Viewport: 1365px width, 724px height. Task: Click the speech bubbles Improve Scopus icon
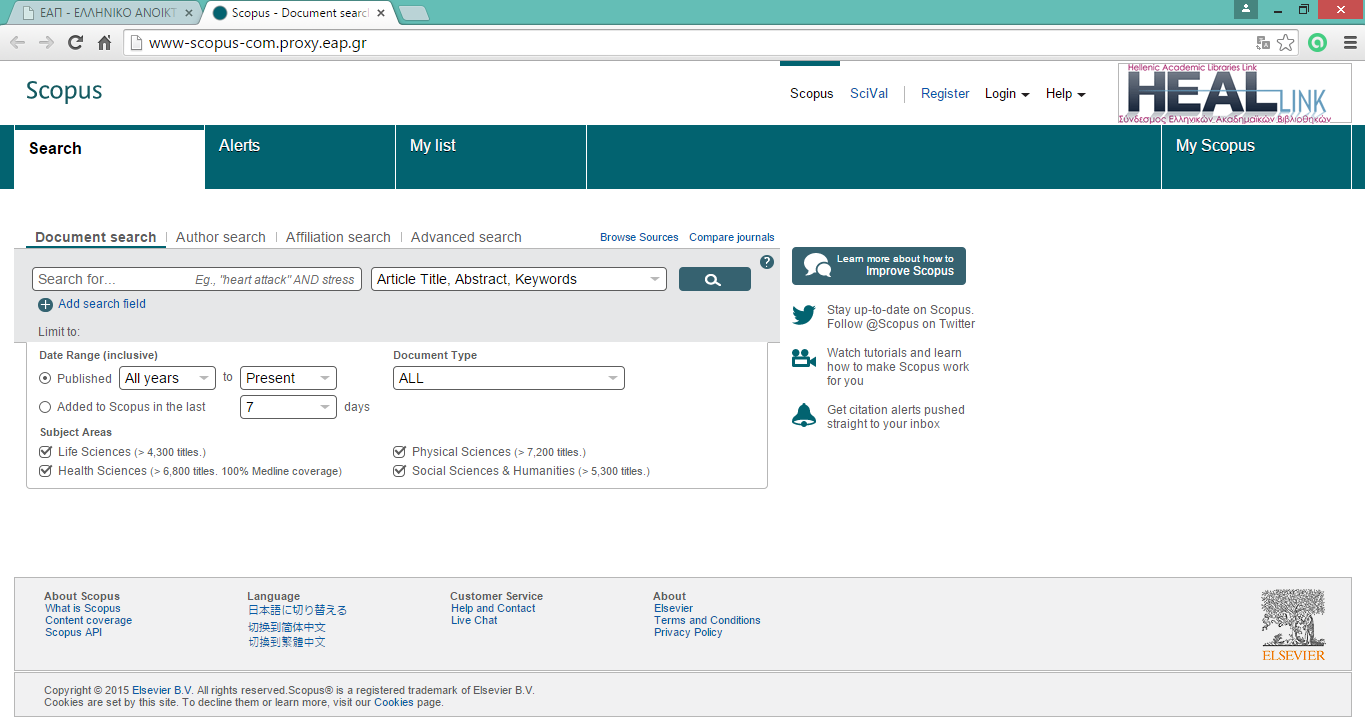[817, 265]
